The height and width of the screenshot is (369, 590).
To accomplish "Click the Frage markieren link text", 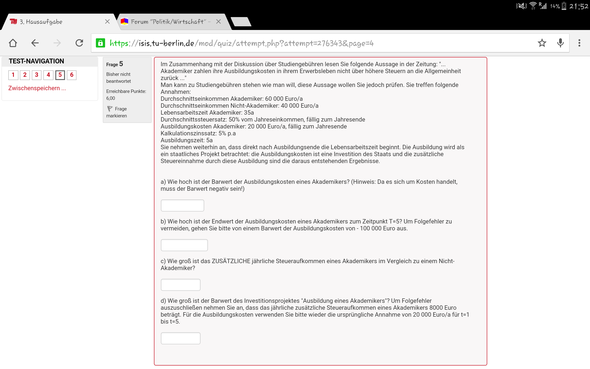I will click(117, 112).
